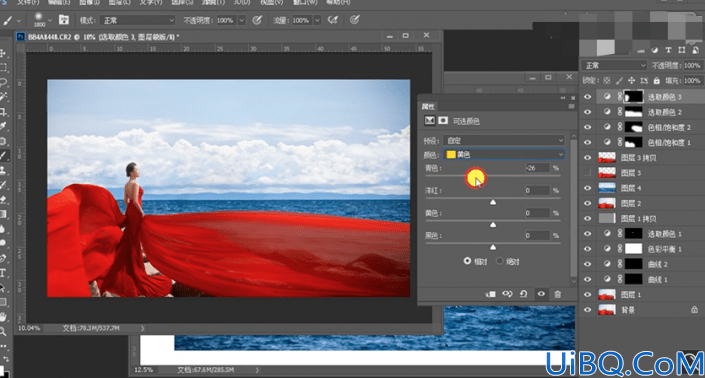Hide the 选取颜色 3 layer
705x378 pixels.
tap(587, 97)
